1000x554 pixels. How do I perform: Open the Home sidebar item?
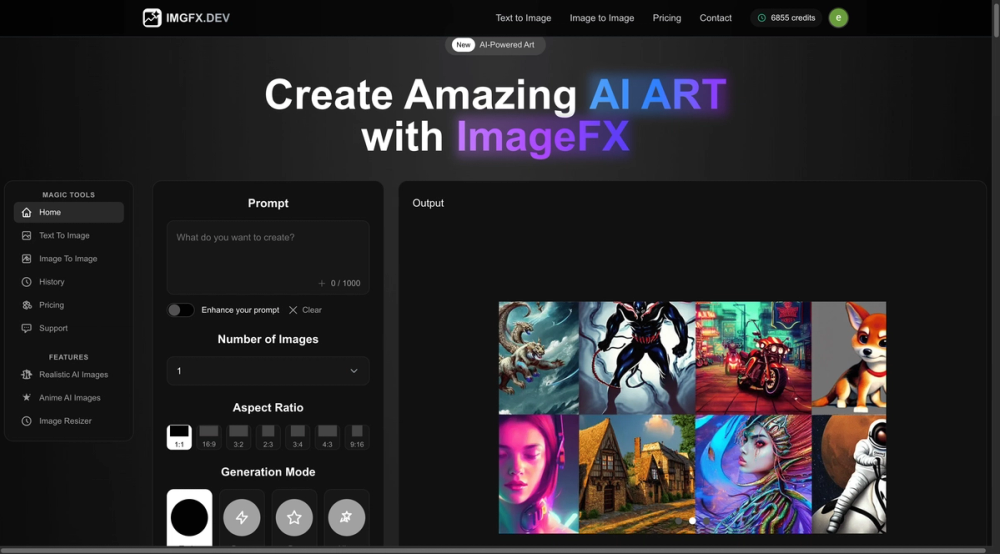tap(69, 212)
